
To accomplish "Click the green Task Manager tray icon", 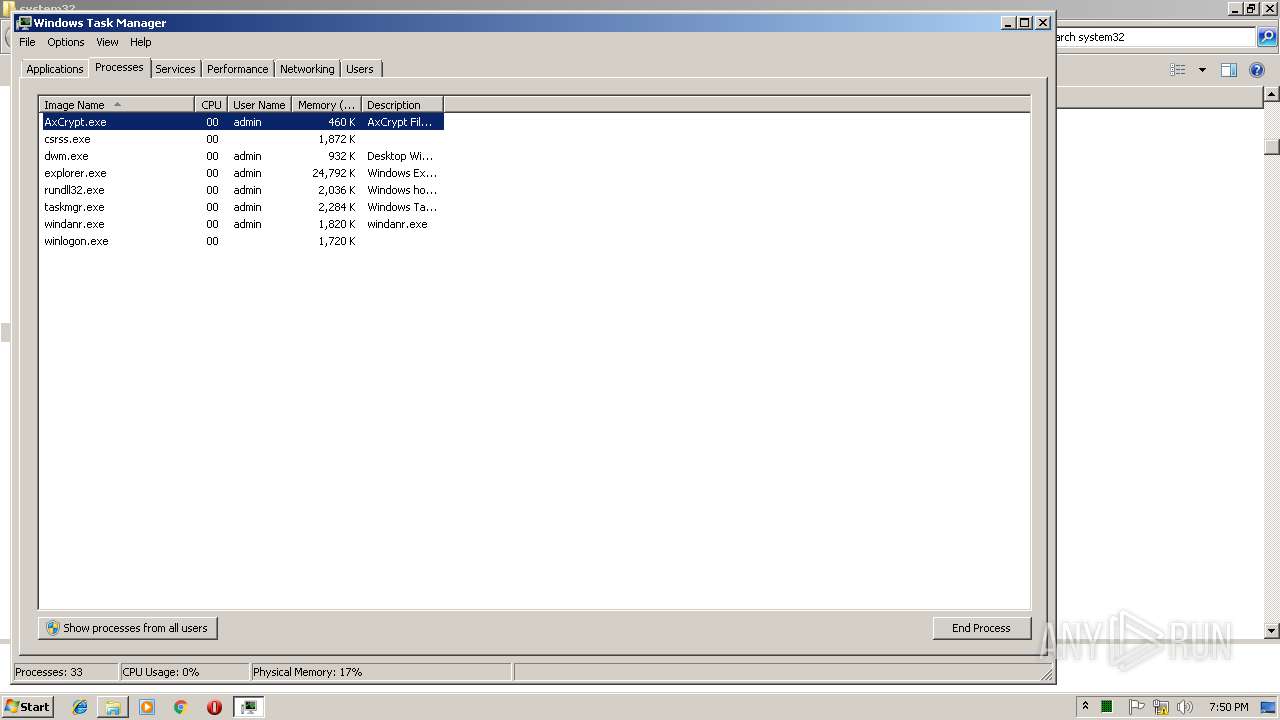I will (1107, 707).
